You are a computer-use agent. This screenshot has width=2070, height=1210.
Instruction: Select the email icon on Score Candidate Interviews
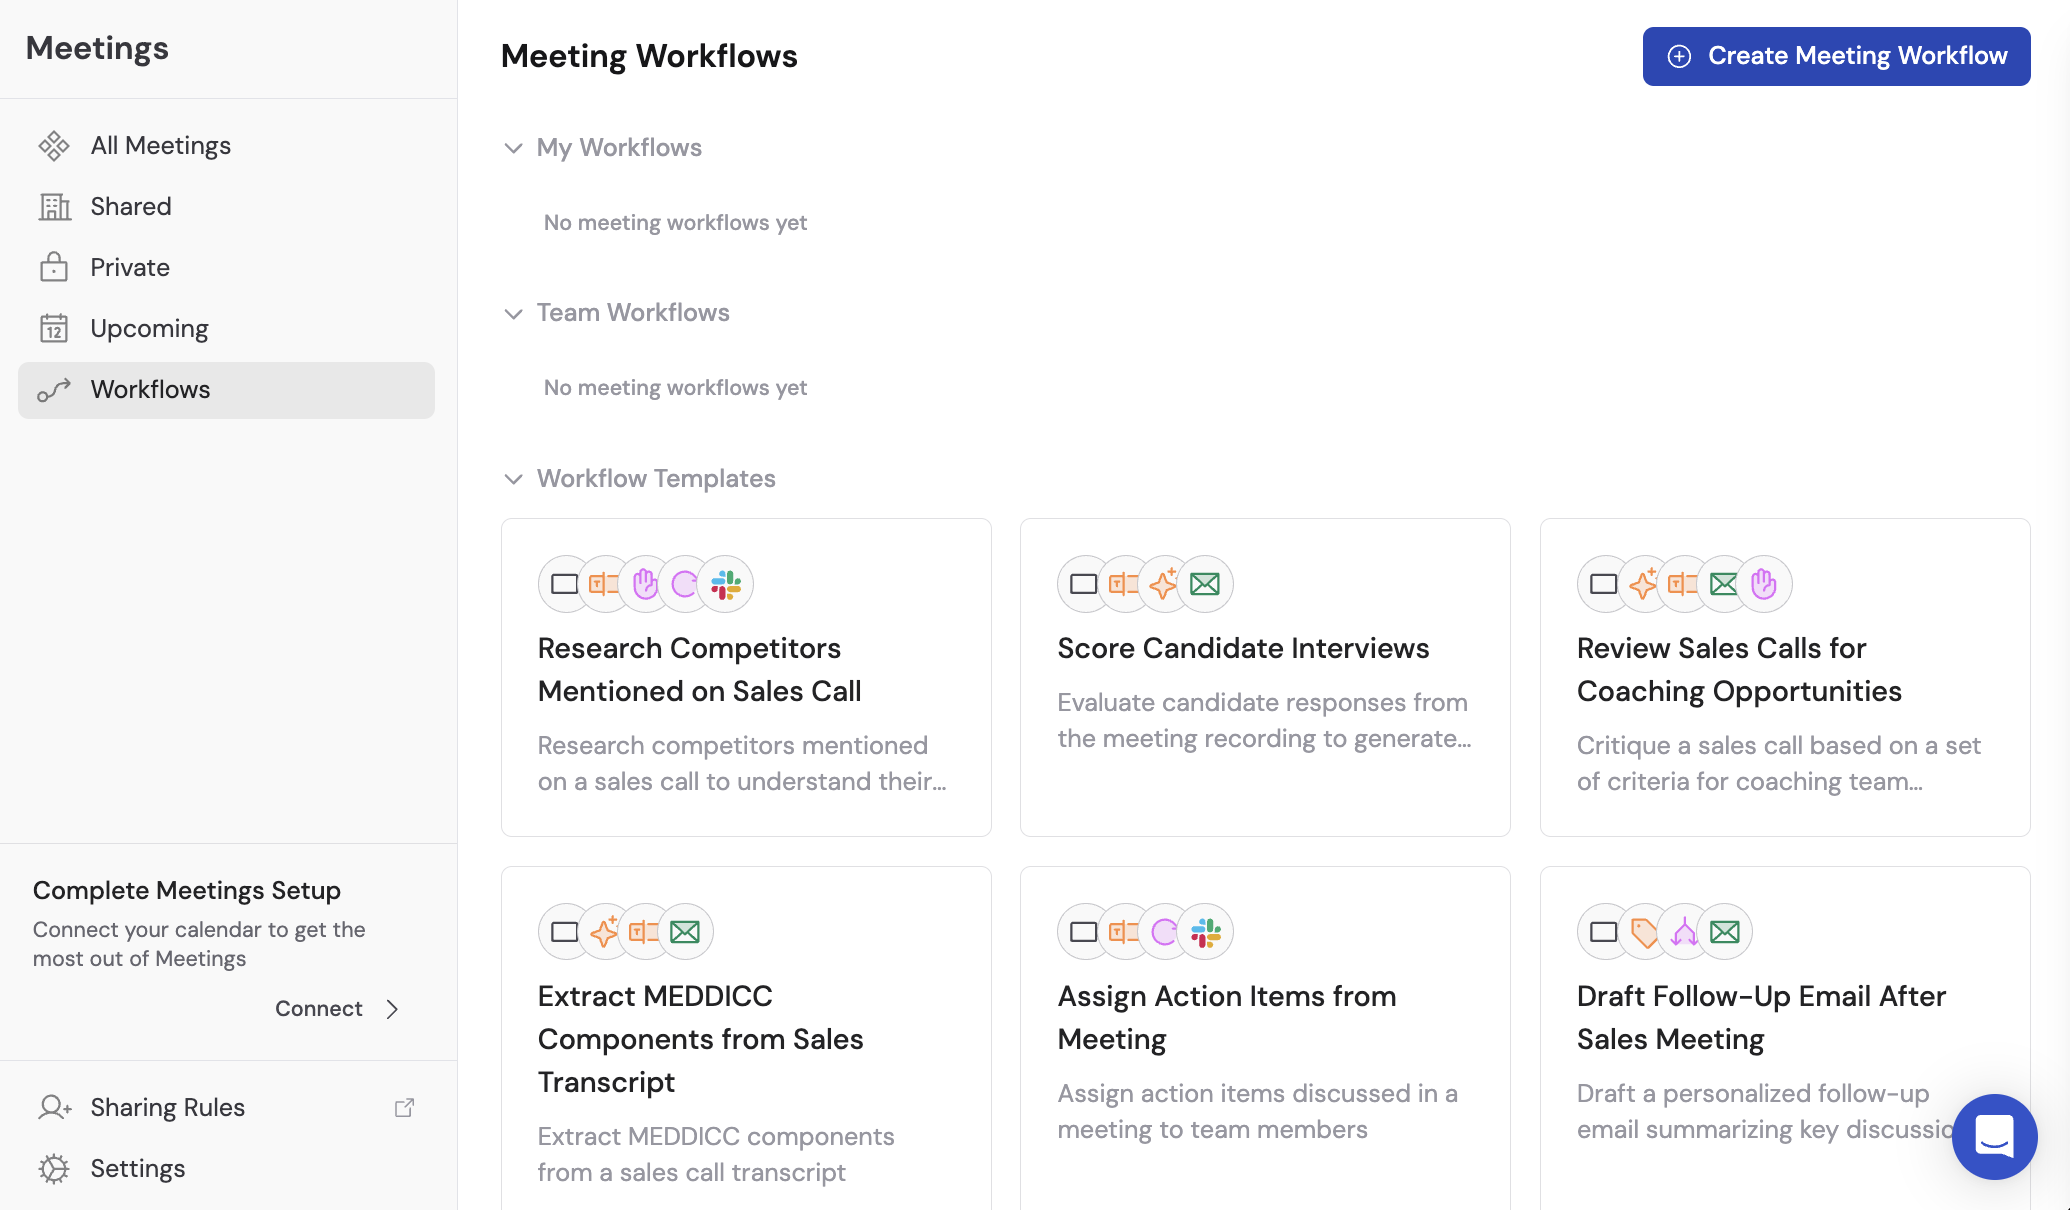(1204, 584)
